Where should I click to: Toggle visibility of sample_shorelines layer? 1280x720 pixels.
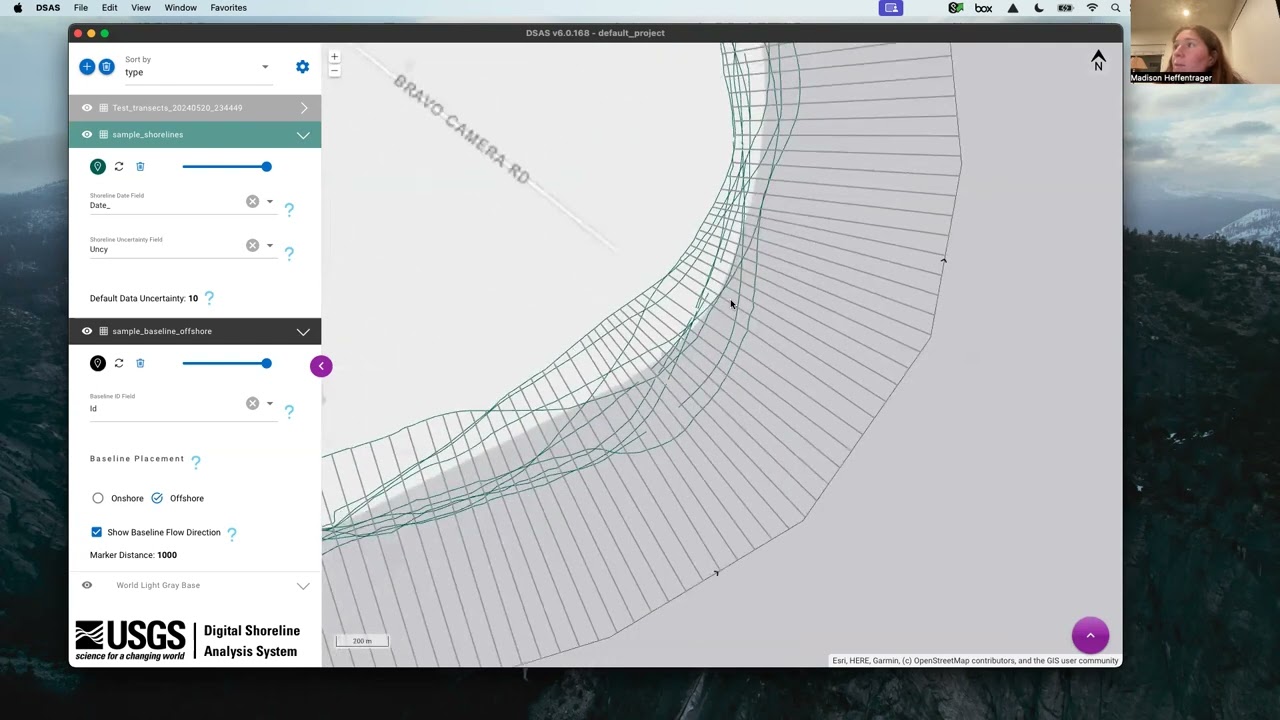pyautogui.click(x=87, y=135)
